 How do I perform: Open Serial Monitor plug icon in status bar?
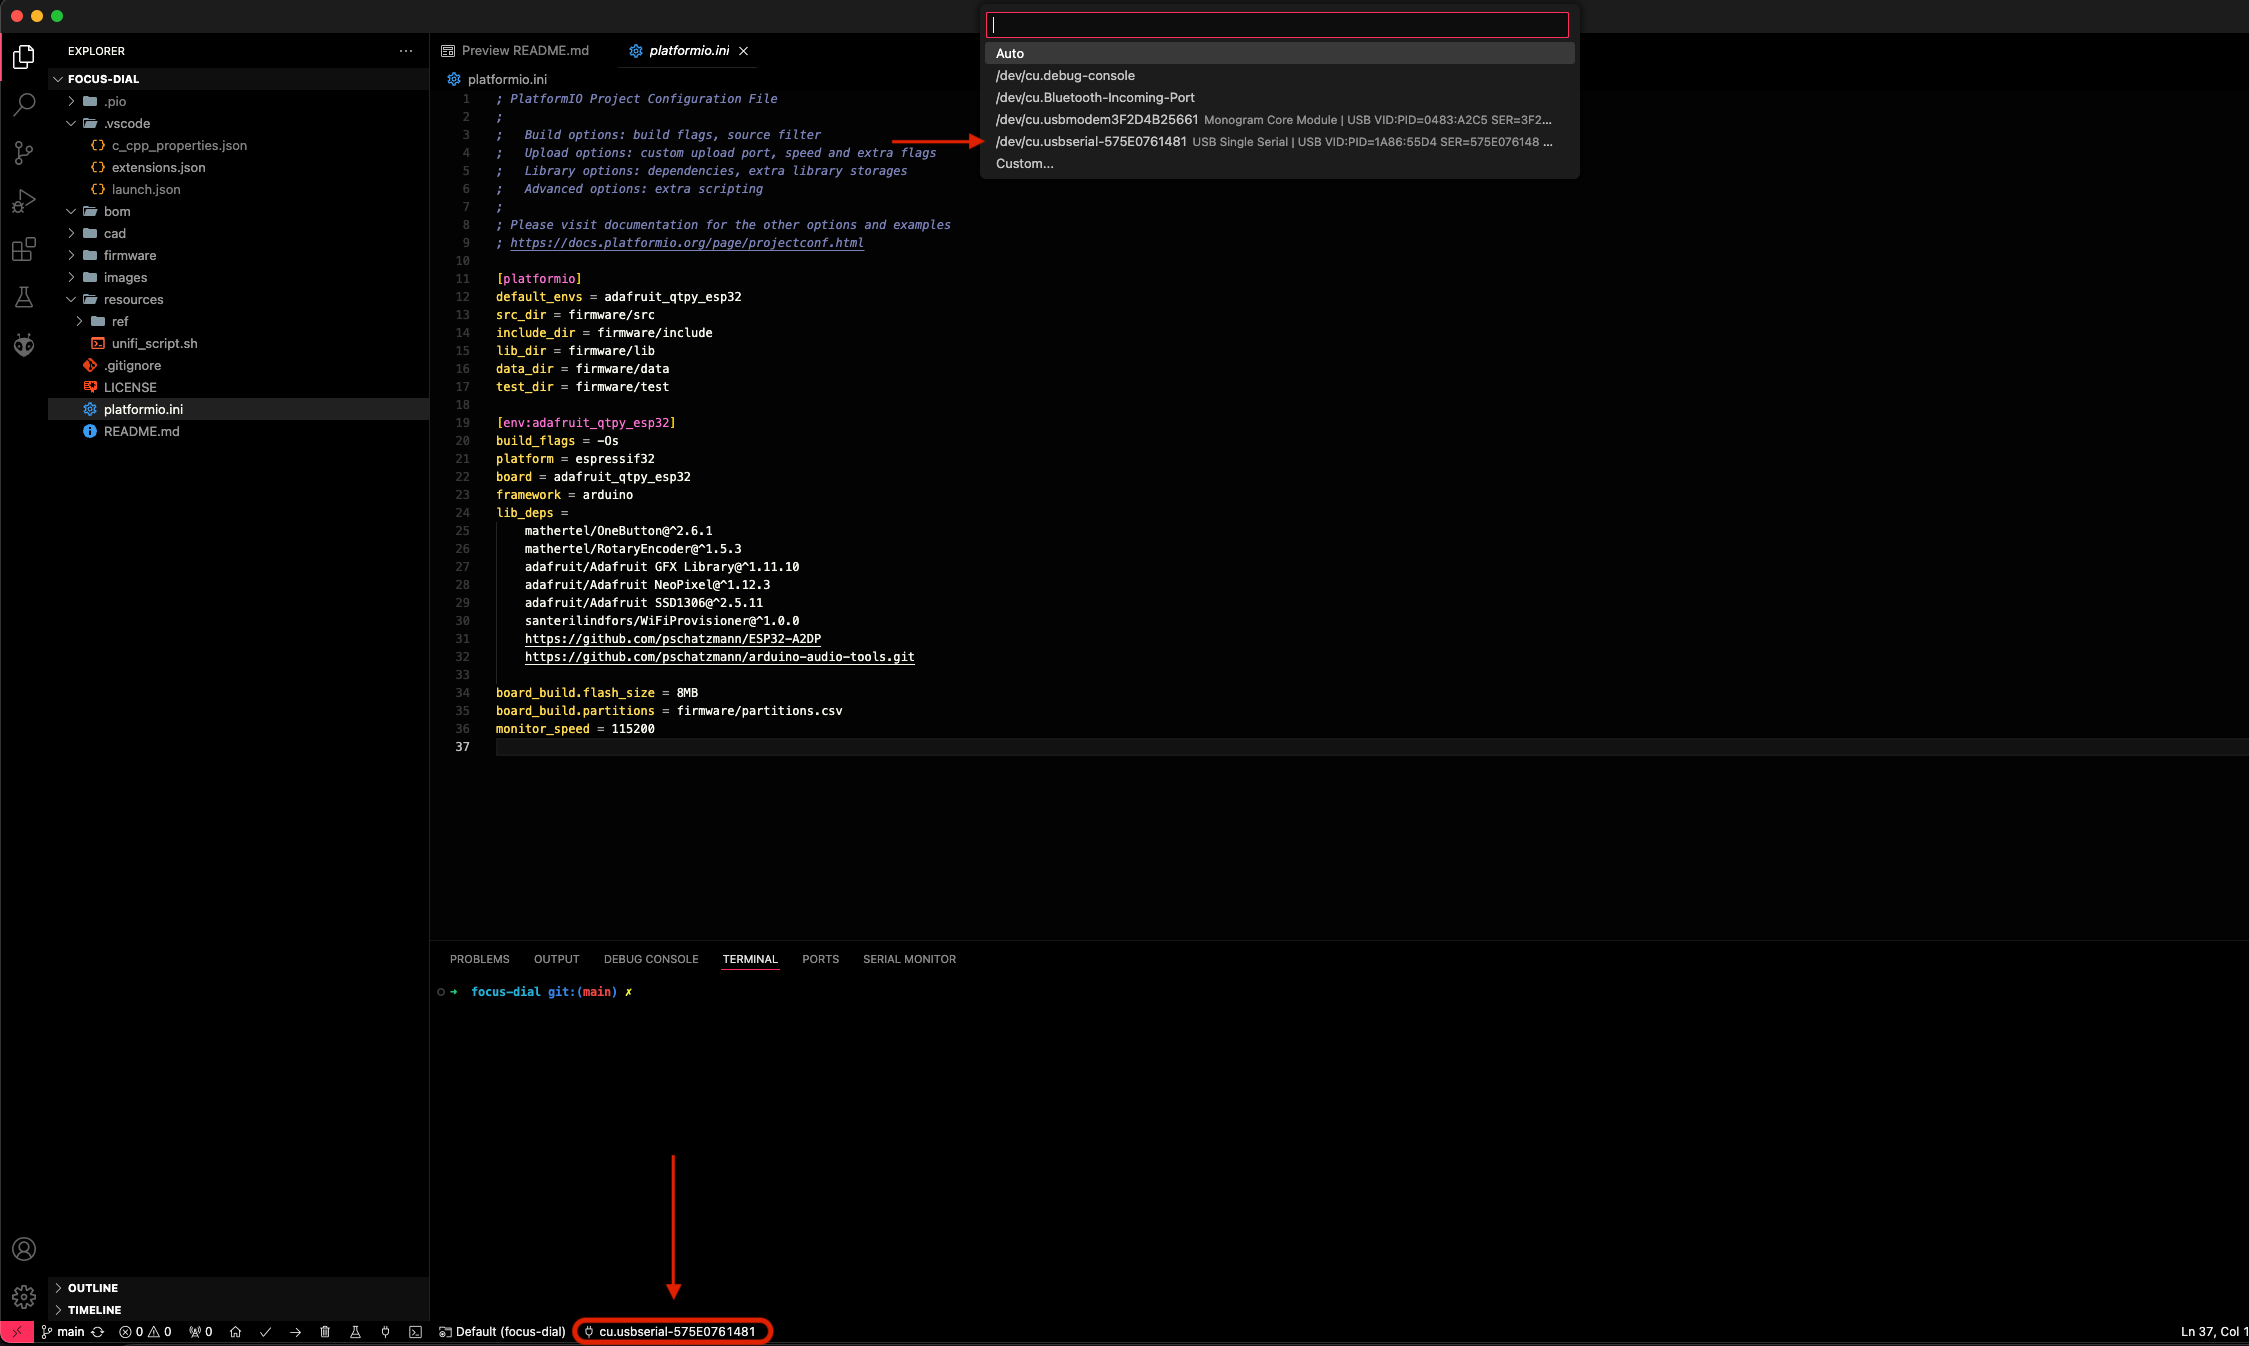coord(385,1332)
